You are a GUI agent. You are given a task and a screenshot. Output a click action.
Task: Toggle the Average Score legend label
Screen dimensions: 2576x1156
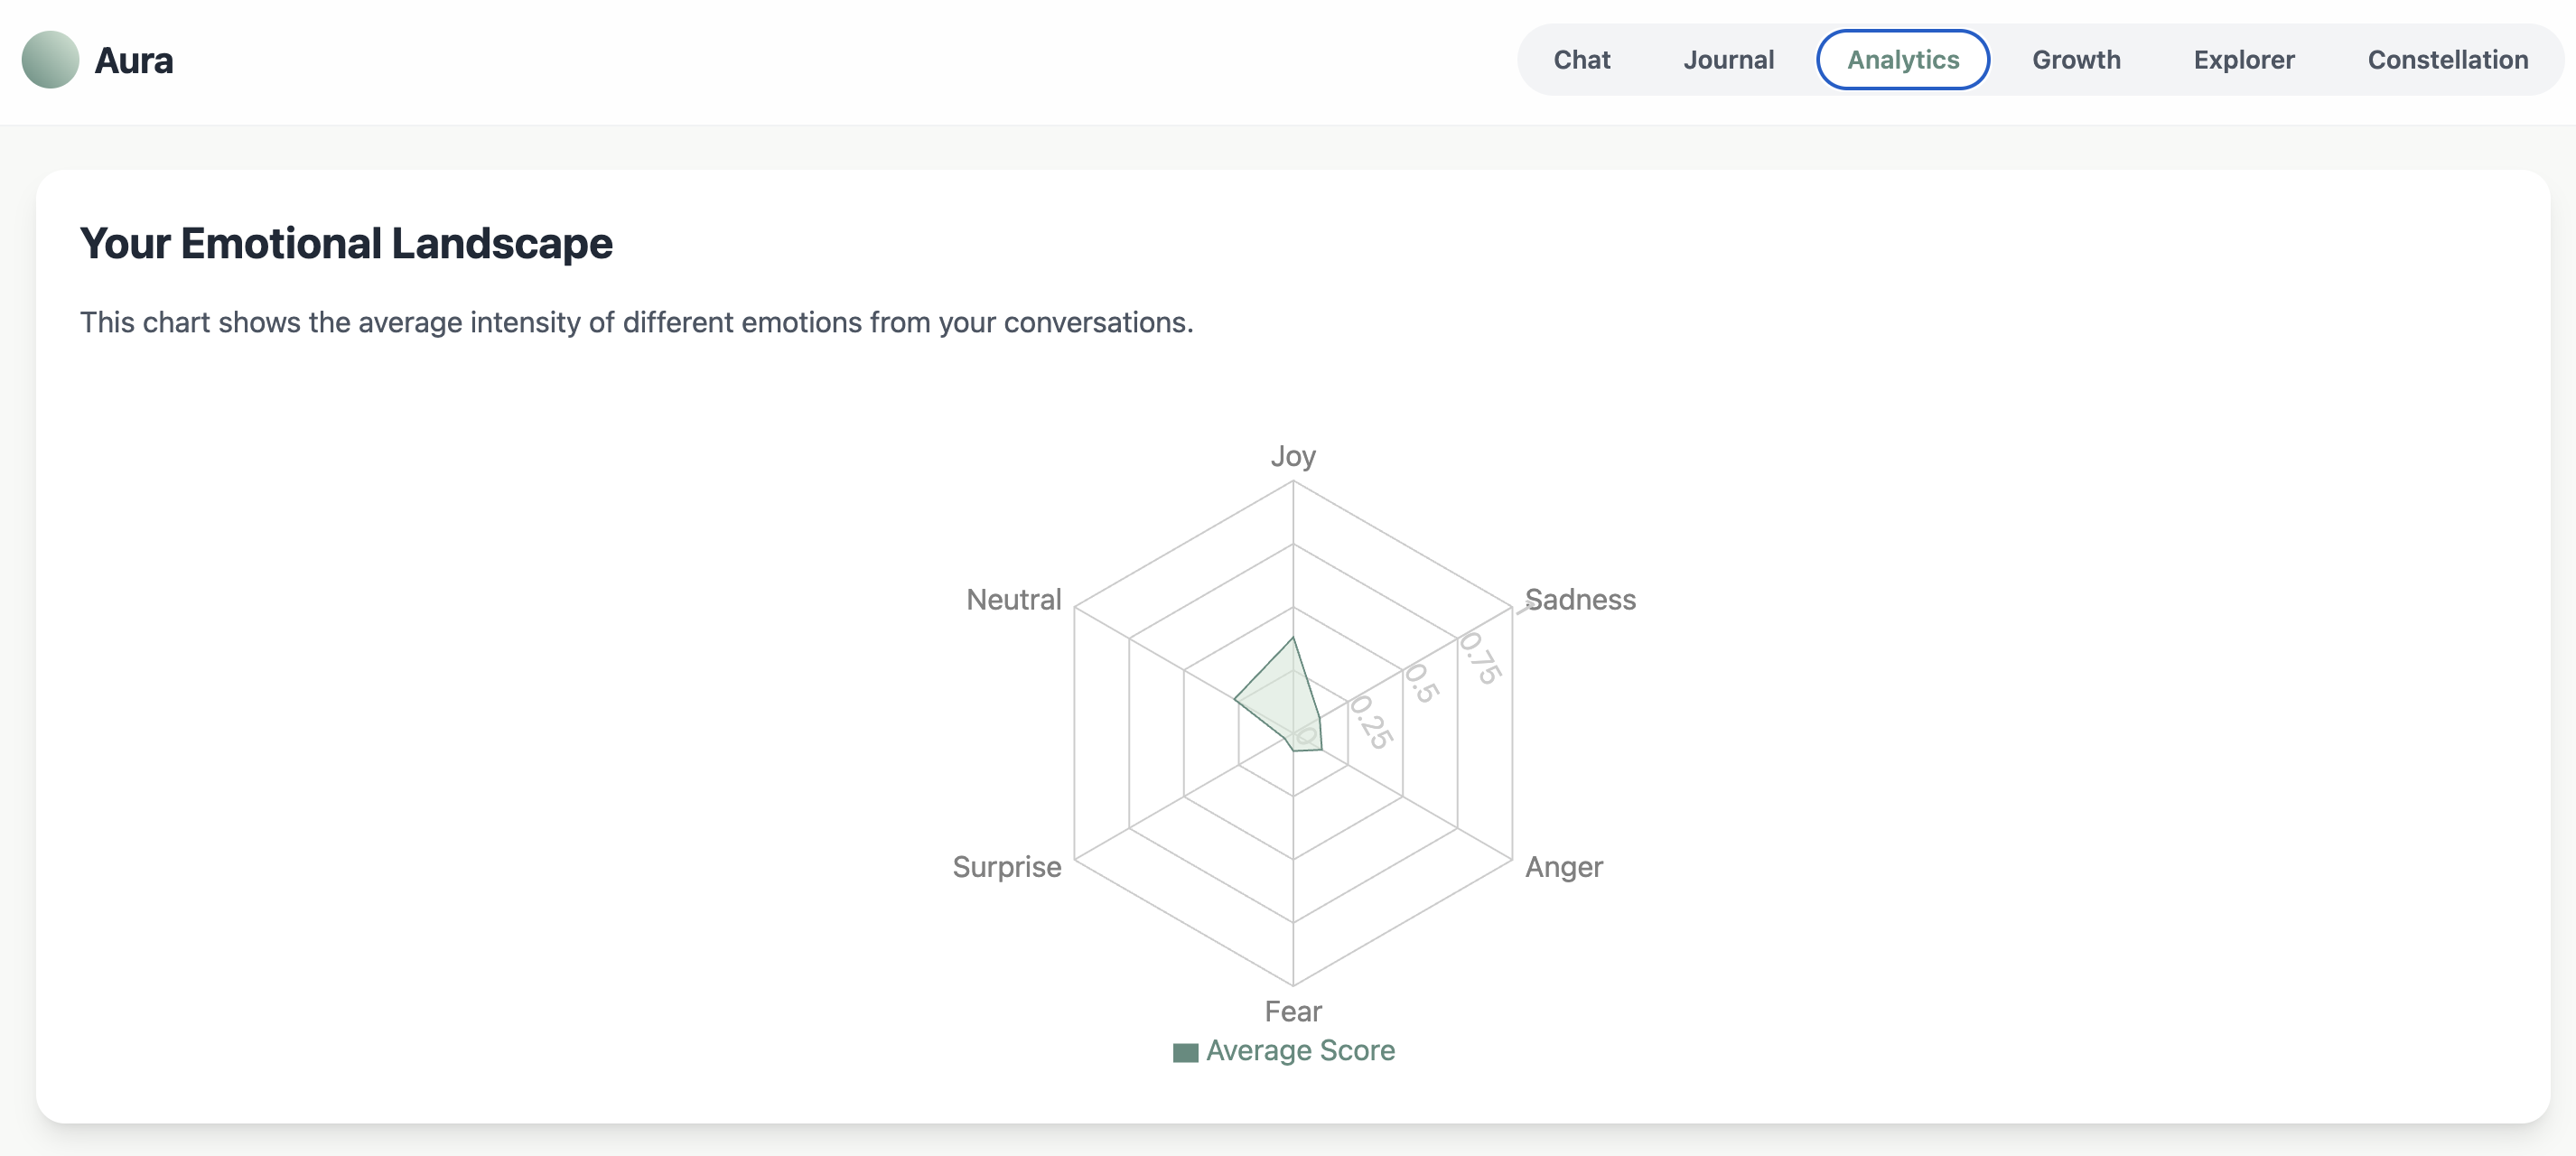point(1300,1050)
